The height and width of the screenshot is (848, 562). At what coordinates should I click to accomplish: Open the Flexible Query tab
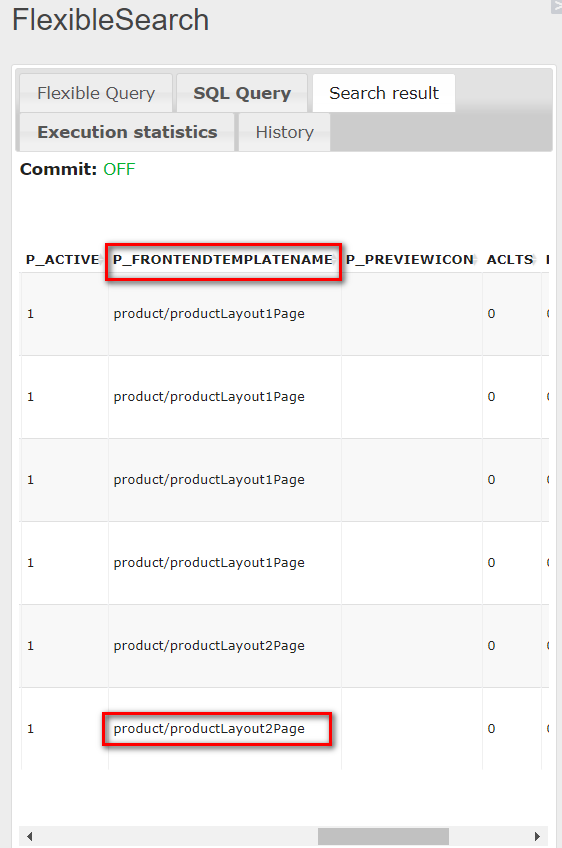[x=96, y=93]
